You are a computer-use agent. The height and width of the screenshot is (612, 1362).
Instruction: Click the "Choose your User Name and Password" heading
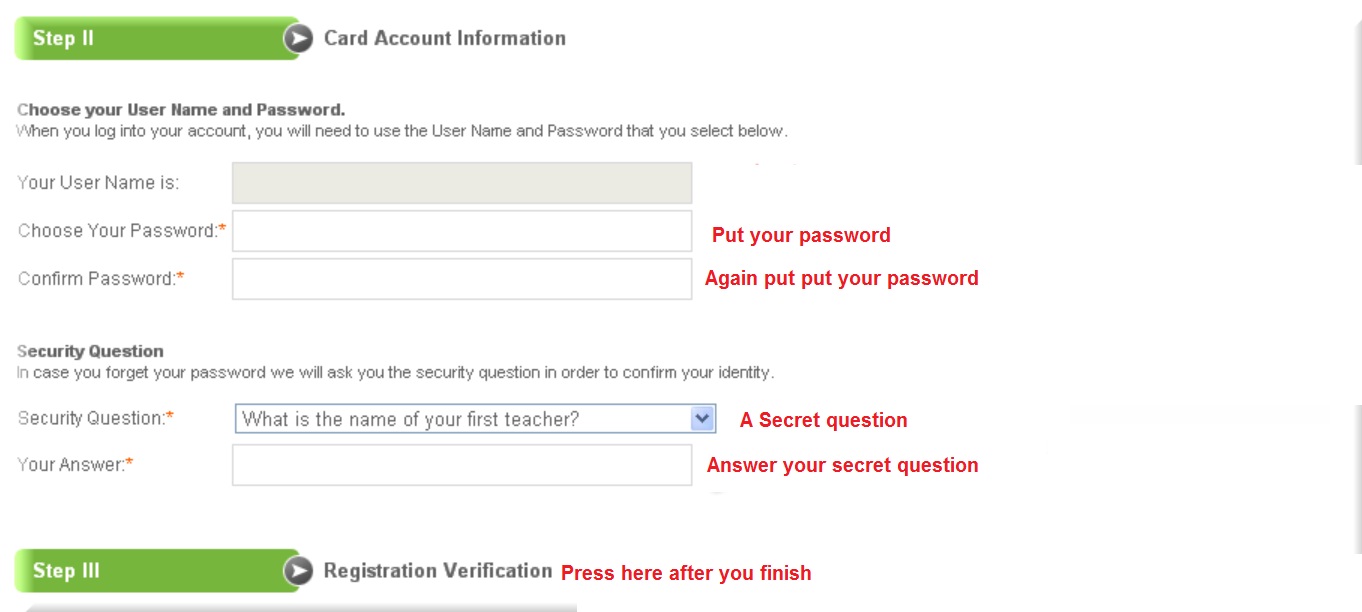point(181,110)
